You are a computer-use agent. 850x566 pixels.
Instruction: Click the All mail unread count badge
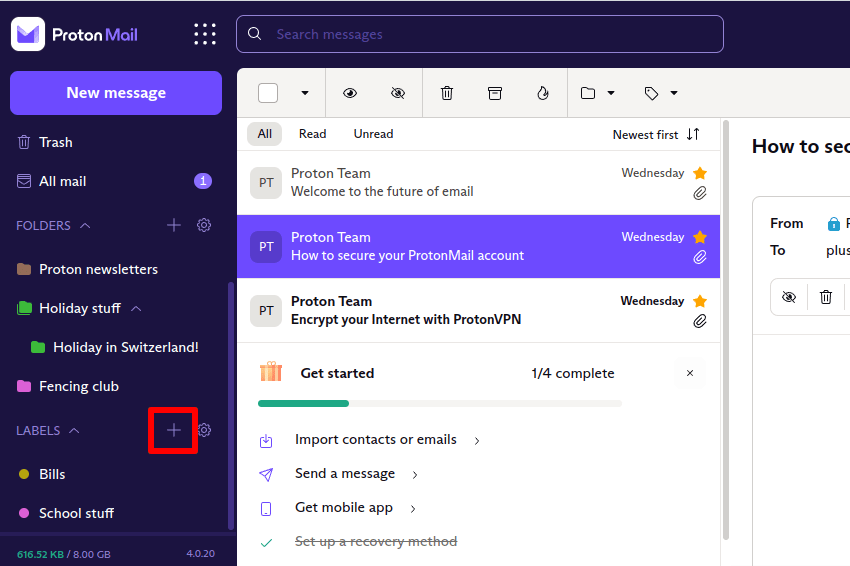[x=203, y=181]
